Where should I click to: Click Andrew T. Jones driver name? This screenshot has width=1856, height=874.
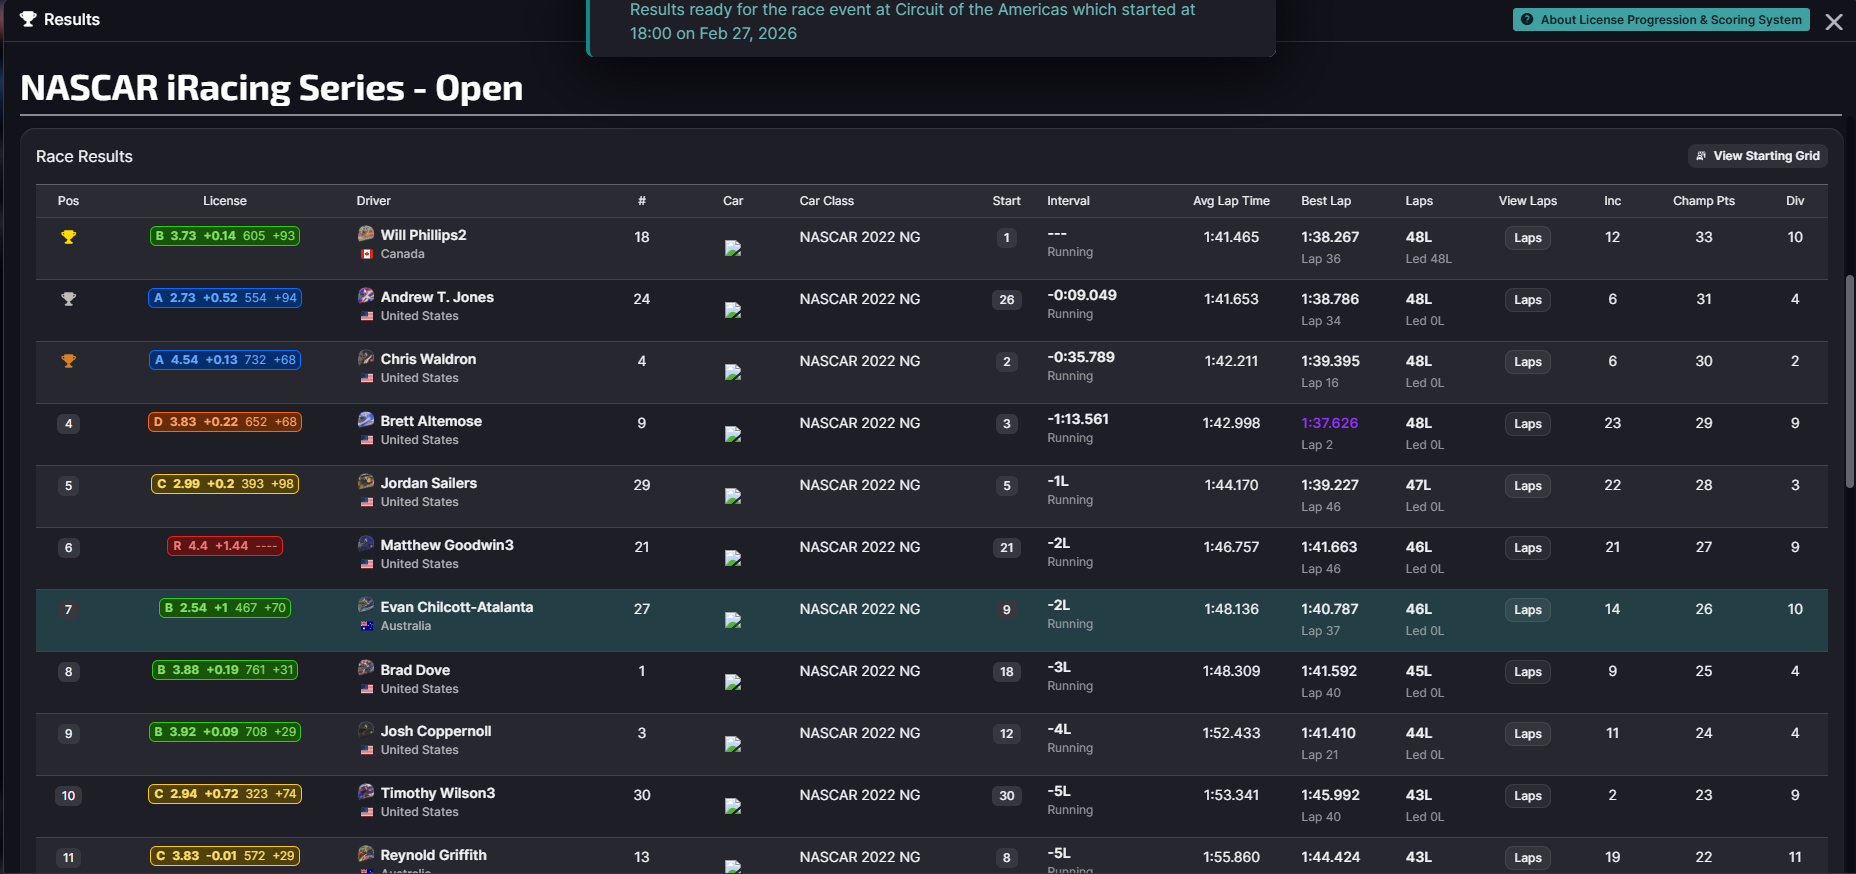coord(437,297)
